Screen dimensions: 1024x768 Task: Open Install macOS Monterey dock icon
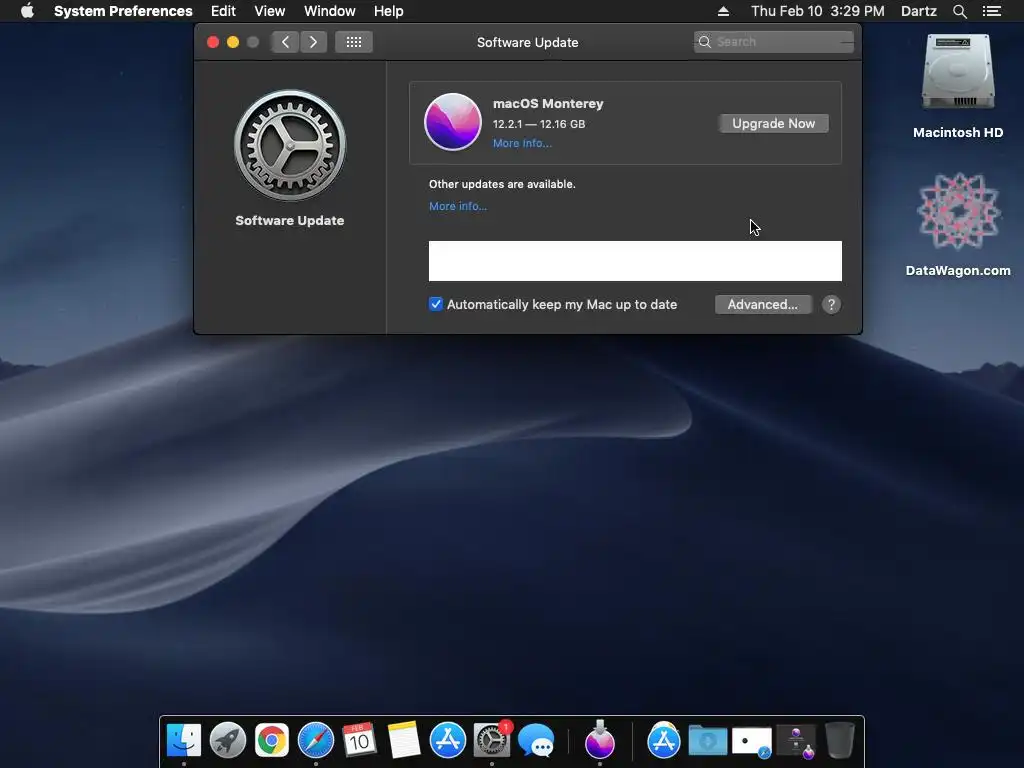(600, 740)
